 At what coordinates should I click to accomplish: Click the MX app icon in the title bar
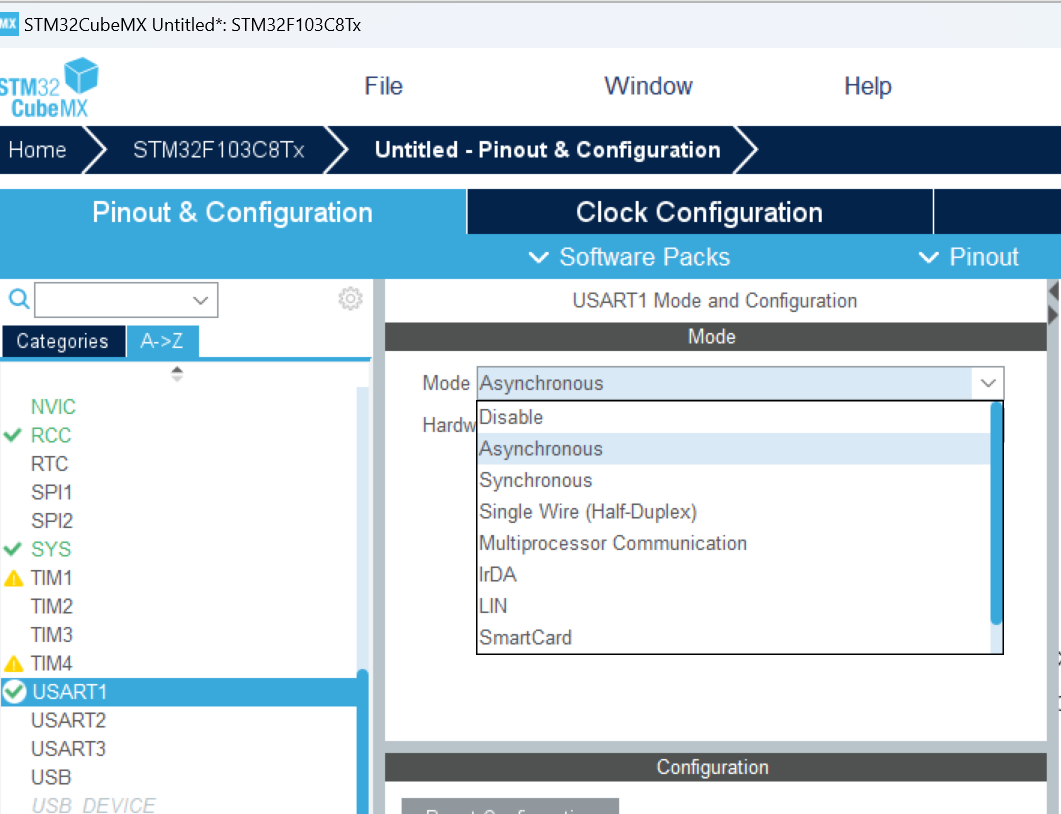[9, 24]
